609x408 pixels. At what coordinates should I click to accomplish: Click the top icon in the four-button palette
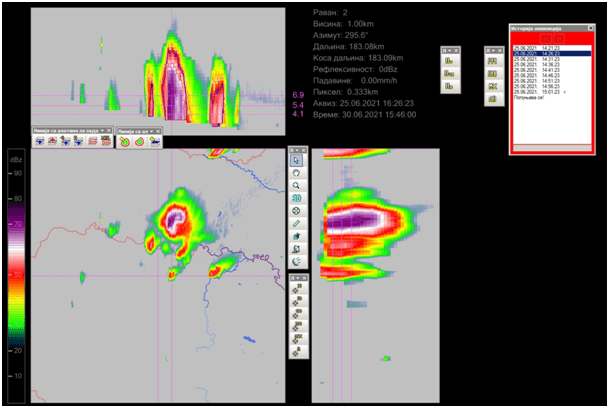point(492,61)
